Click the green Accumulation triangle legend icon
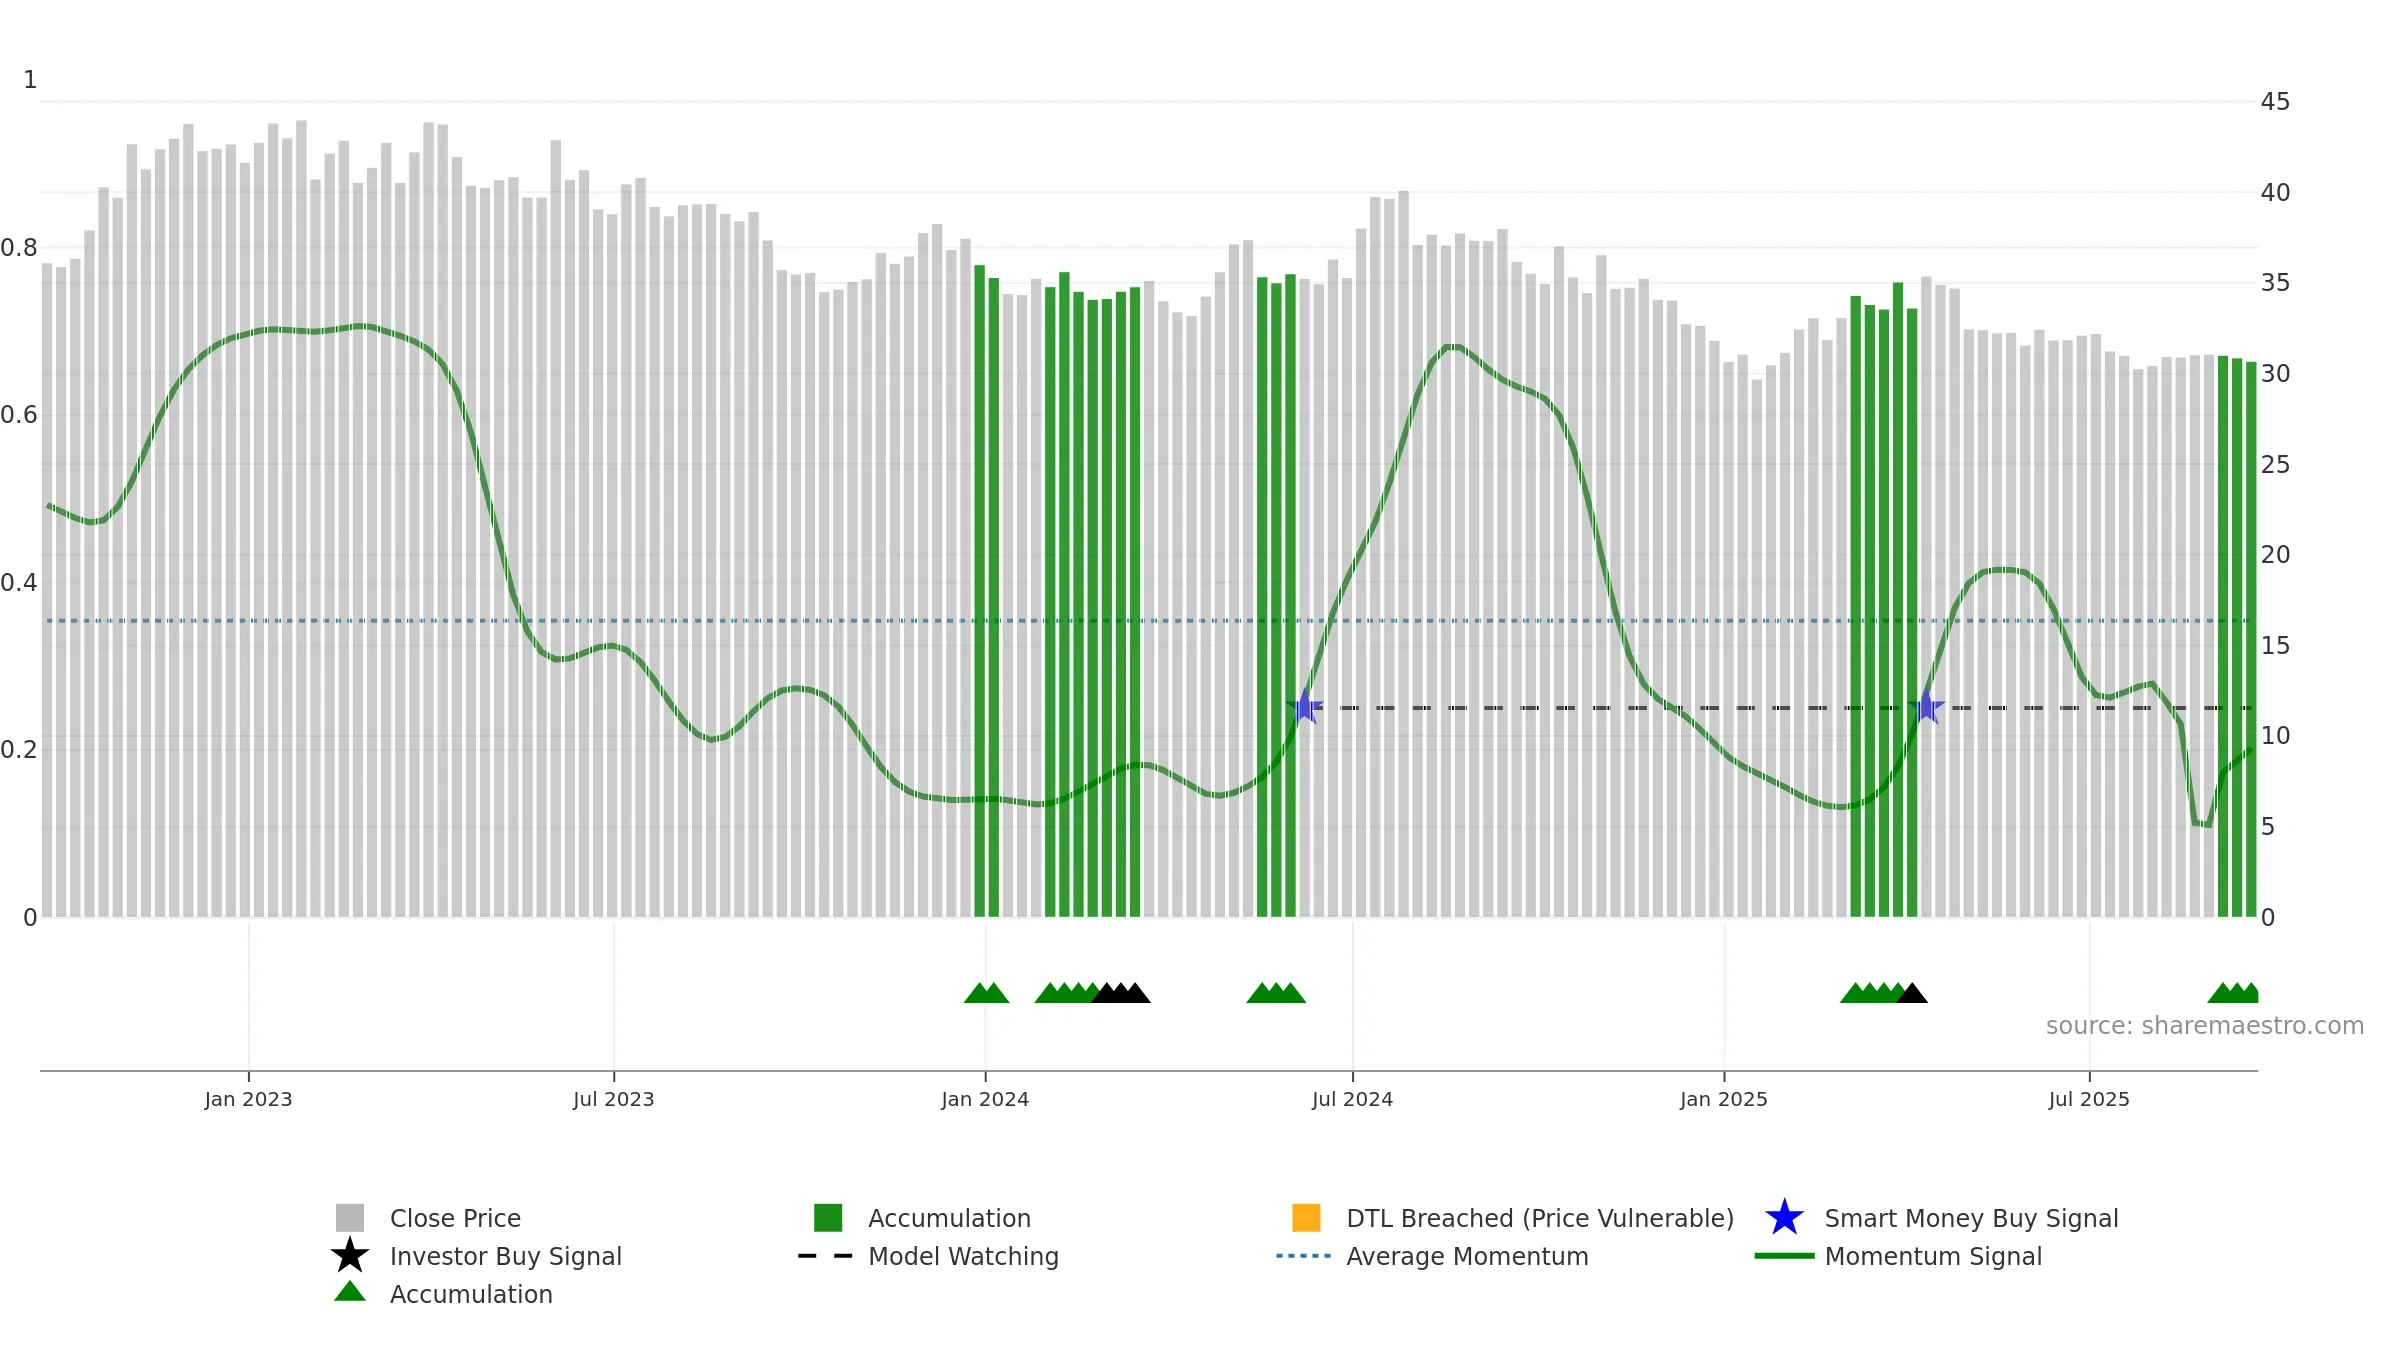 click(x=350, y=1291)
